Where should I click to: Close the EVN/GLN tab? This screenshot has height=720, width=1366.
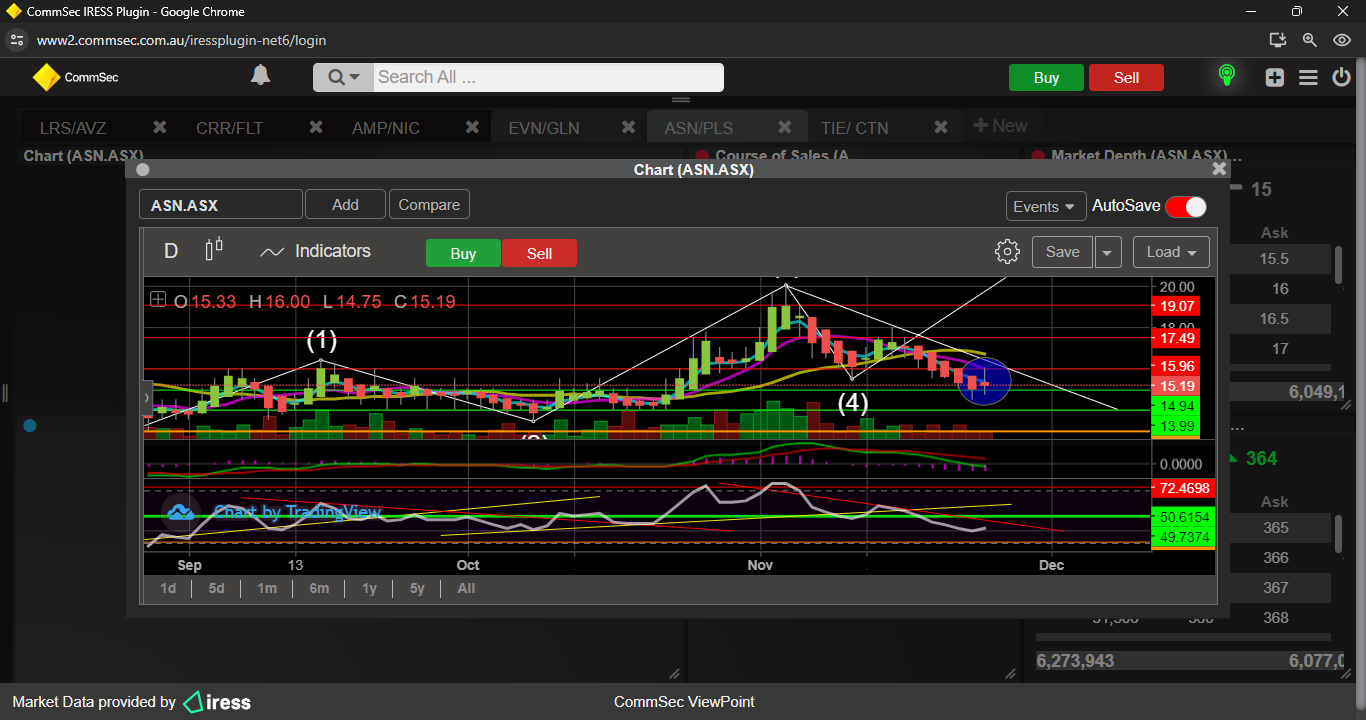pos(628,127)
